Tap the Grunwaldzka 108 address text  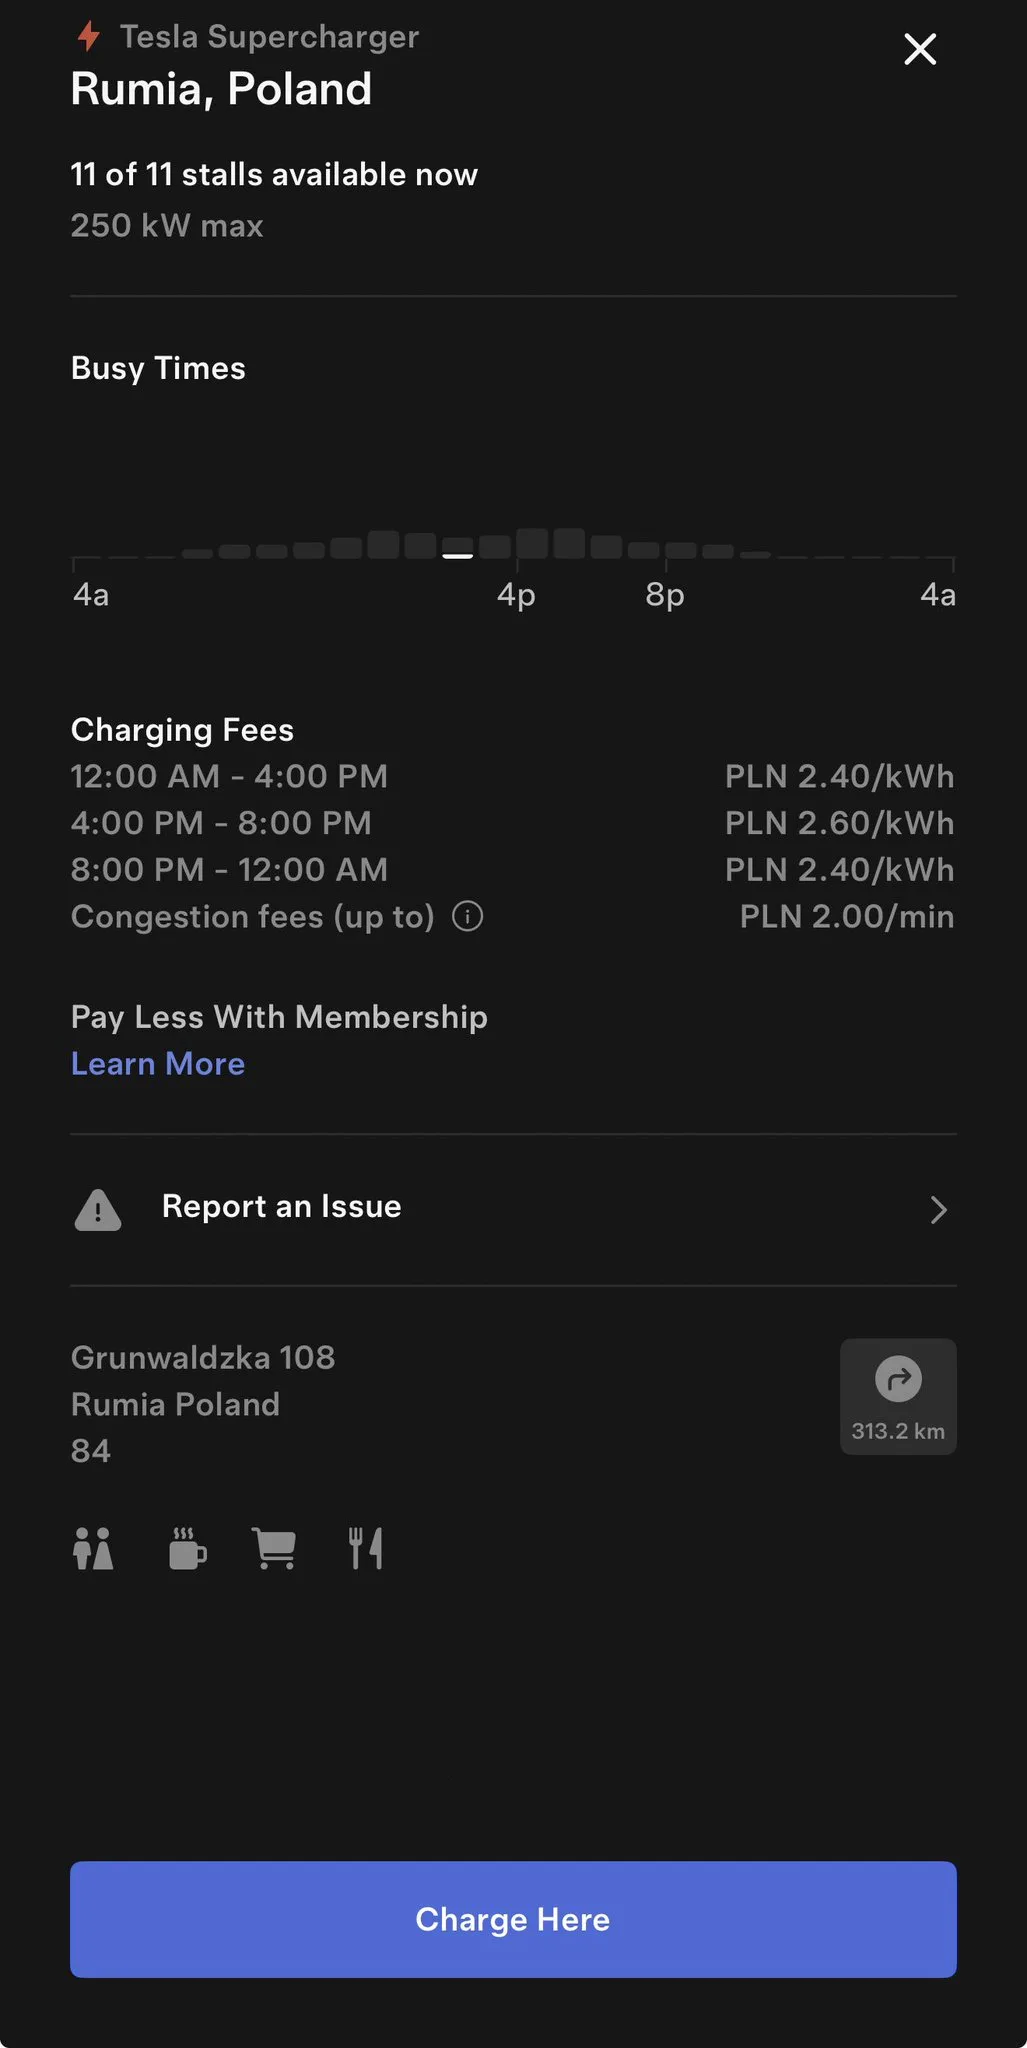(x=203, y=1357)
